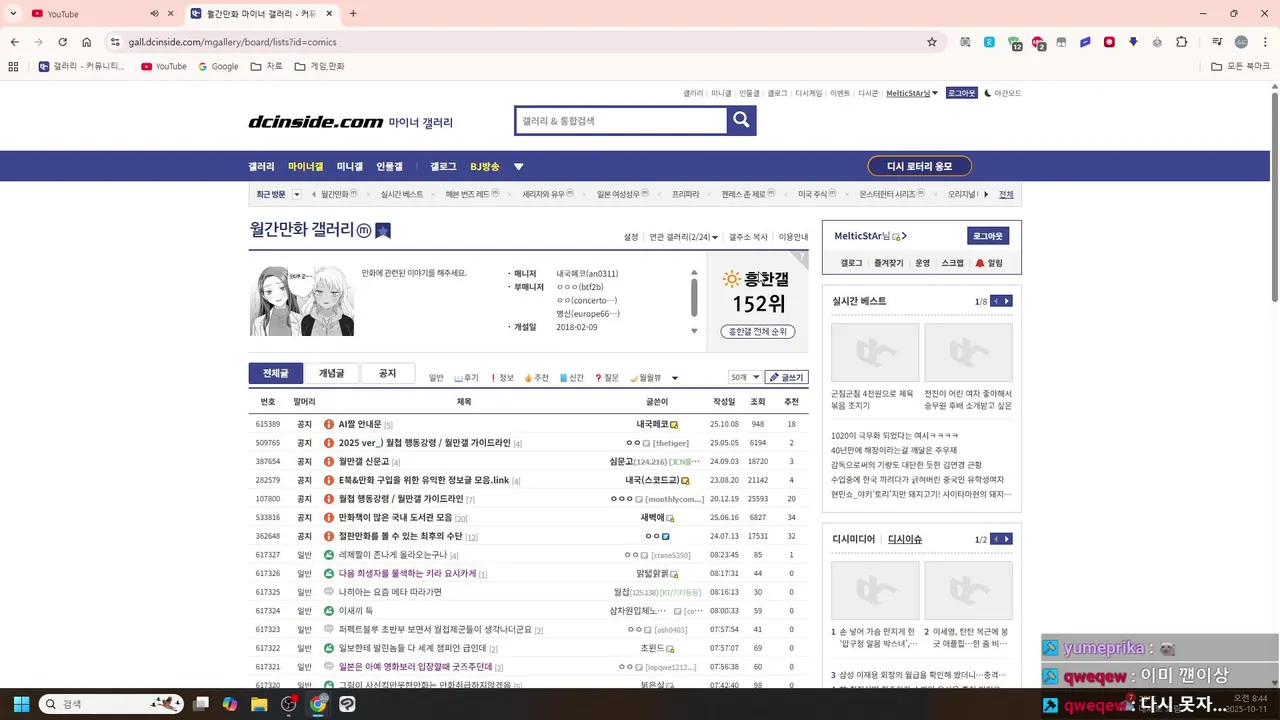This screenshot has width=1280, height=720.
Task: Click the gallery favorite star badge icon
Action: point(382,231)
